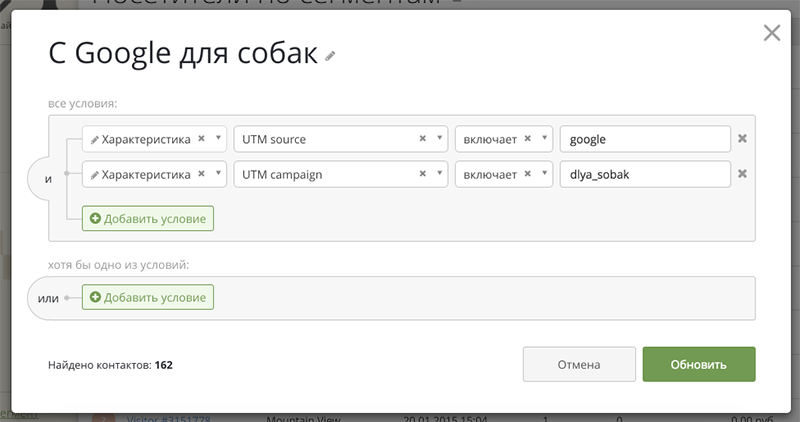Add condition in all-conditions group
Screen dimensions: 800x422
pyautogui.click(x=148, y=218)
